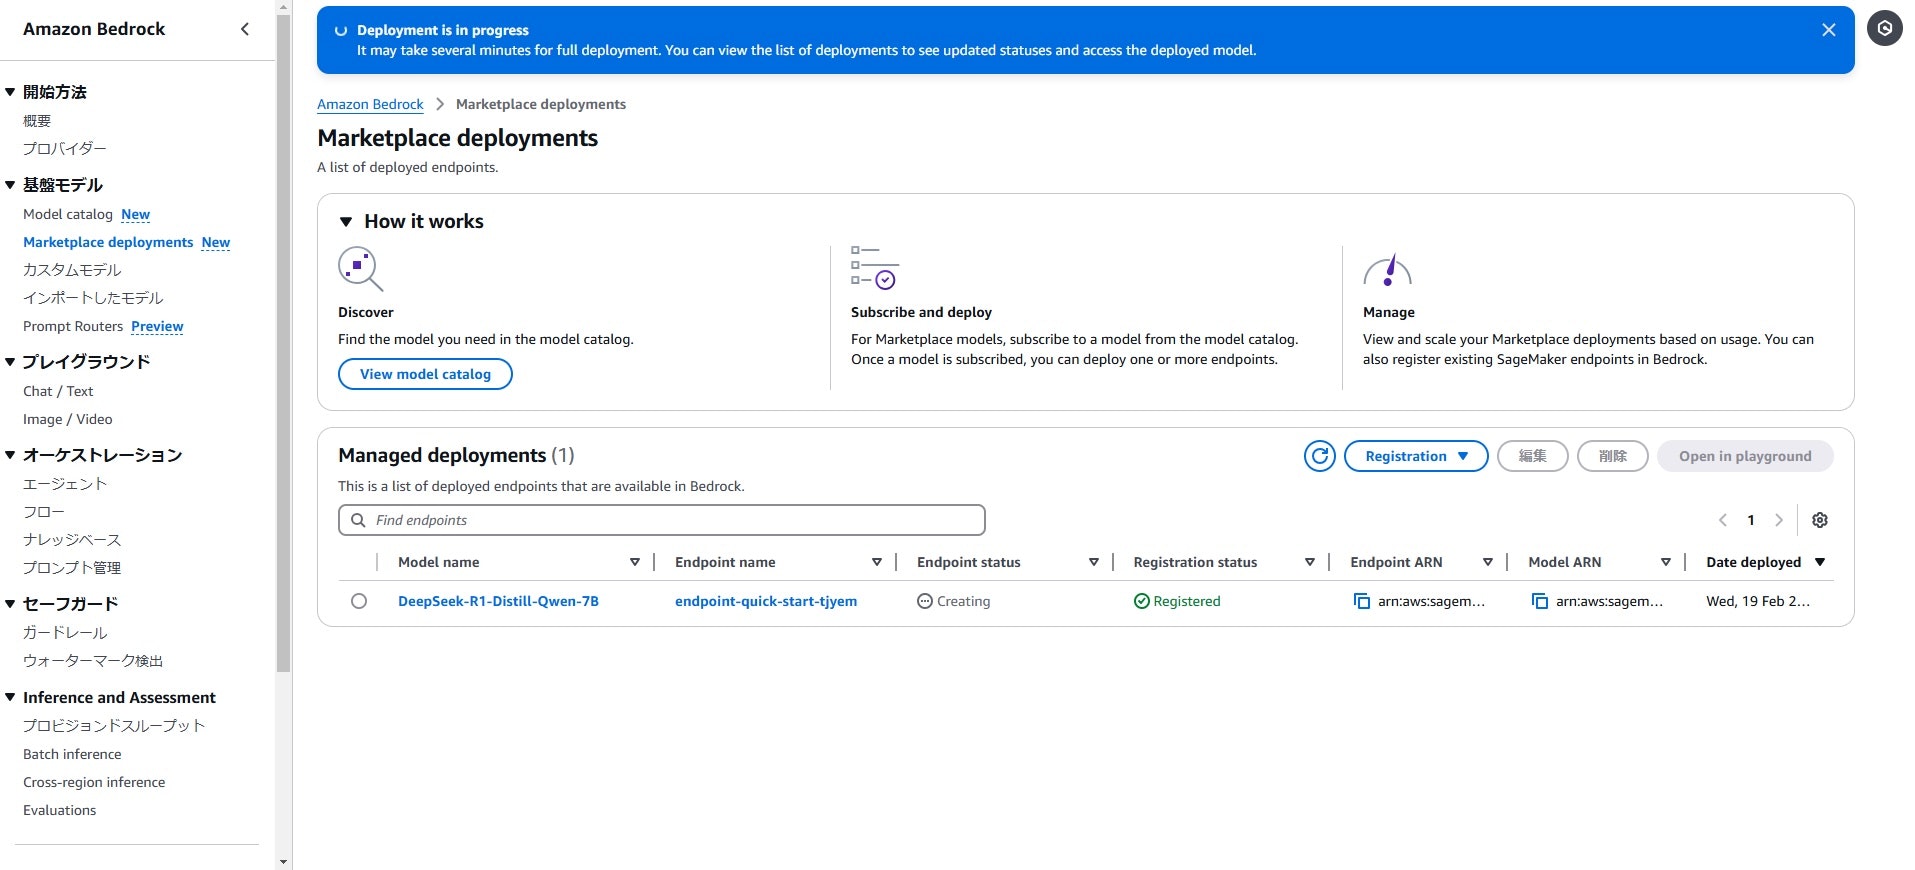The width and height of the screenshot is (1915, 870).
Task: Refresh the managed deployments list
Action: [x=1320, y=456]
